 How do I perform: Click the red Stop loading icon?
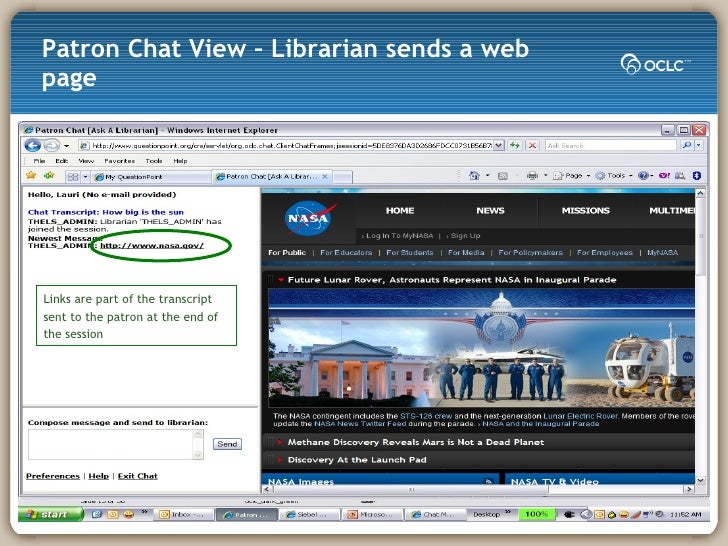[x=533, y=146]
